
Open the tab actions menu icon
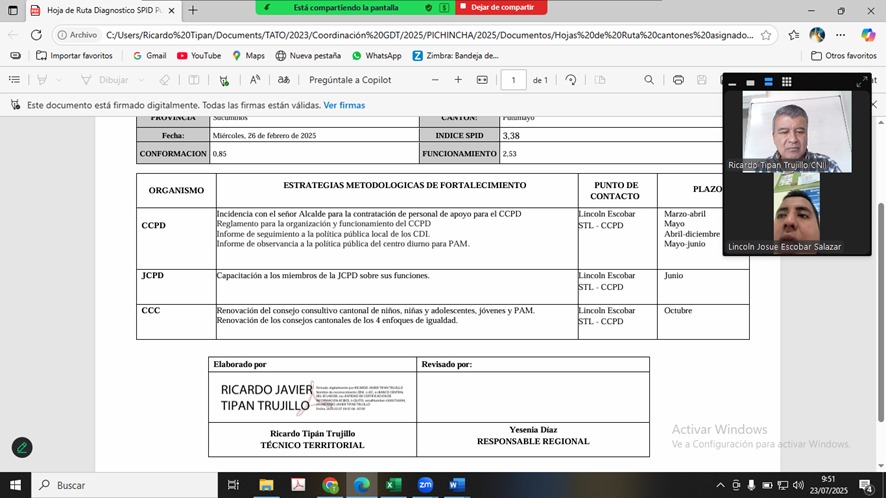tap(12, 10)
